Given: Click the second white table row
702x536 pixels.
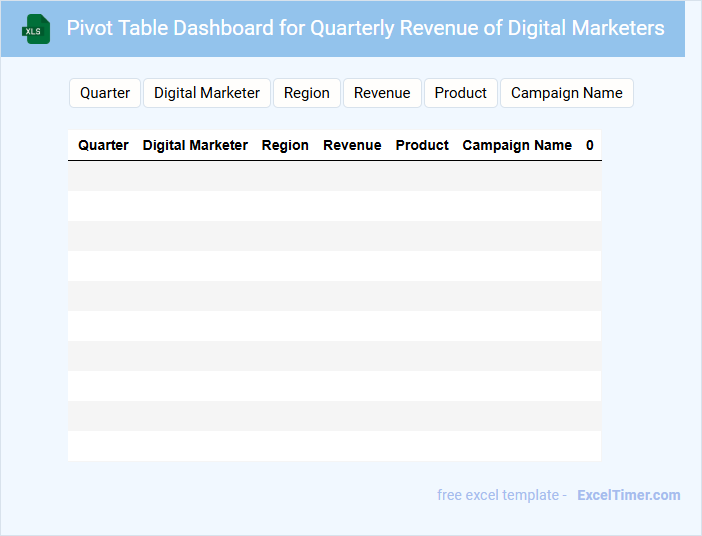Looking at the screenshot, I should point(334,266).
